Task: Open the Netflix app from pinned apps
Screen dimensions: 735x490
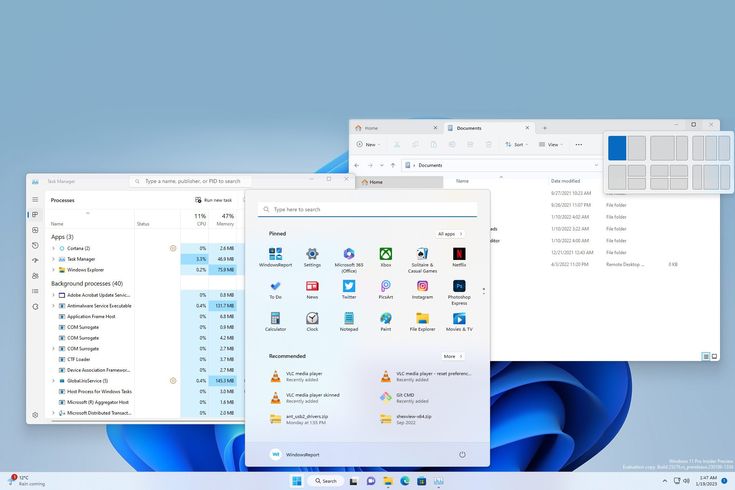Action: click(459, 255)
